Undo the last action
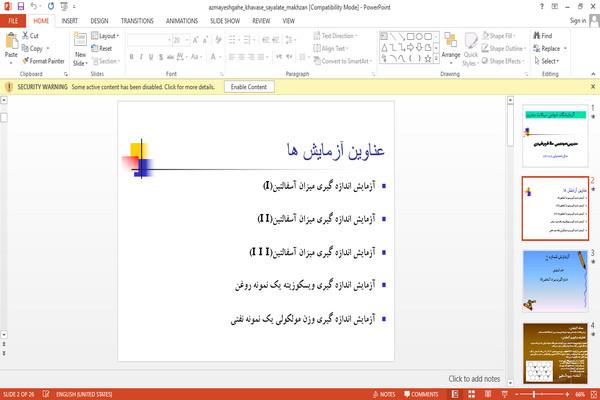 (x=34, y=7)
